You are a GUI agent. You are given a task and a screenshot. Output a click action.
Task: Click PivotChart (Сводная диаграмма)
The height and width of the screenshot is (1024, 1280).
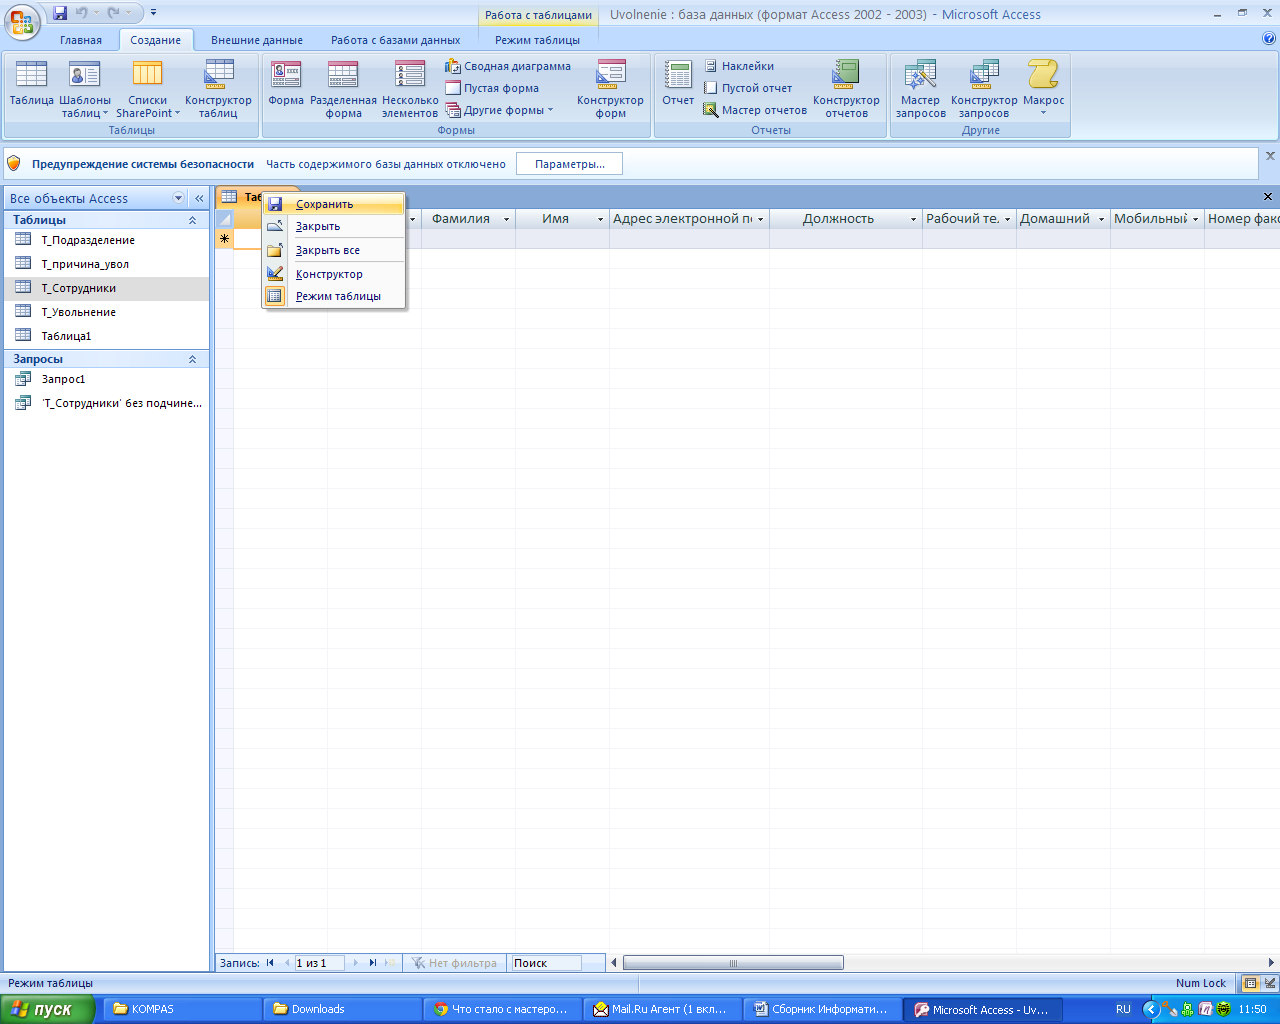[508, 66]
